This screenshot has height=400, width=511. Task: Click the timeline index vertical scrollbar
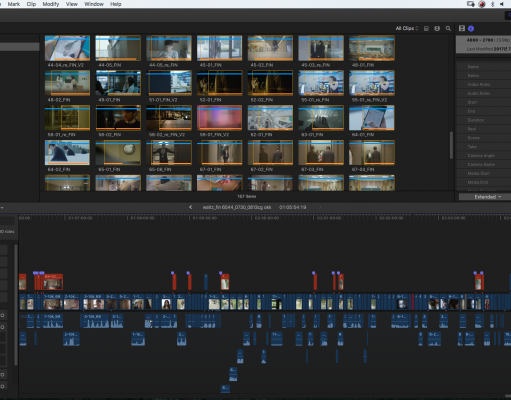coord(16,305)
